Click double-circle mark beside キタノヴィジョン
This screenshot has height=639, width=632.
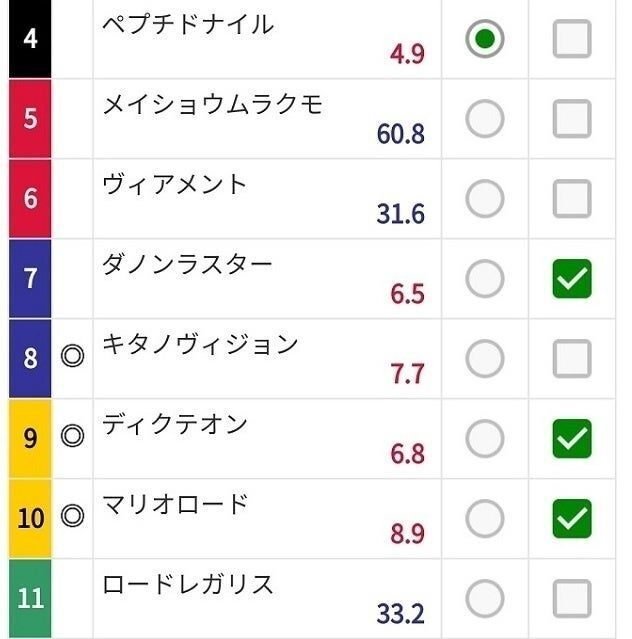click(x=72, y=357)
